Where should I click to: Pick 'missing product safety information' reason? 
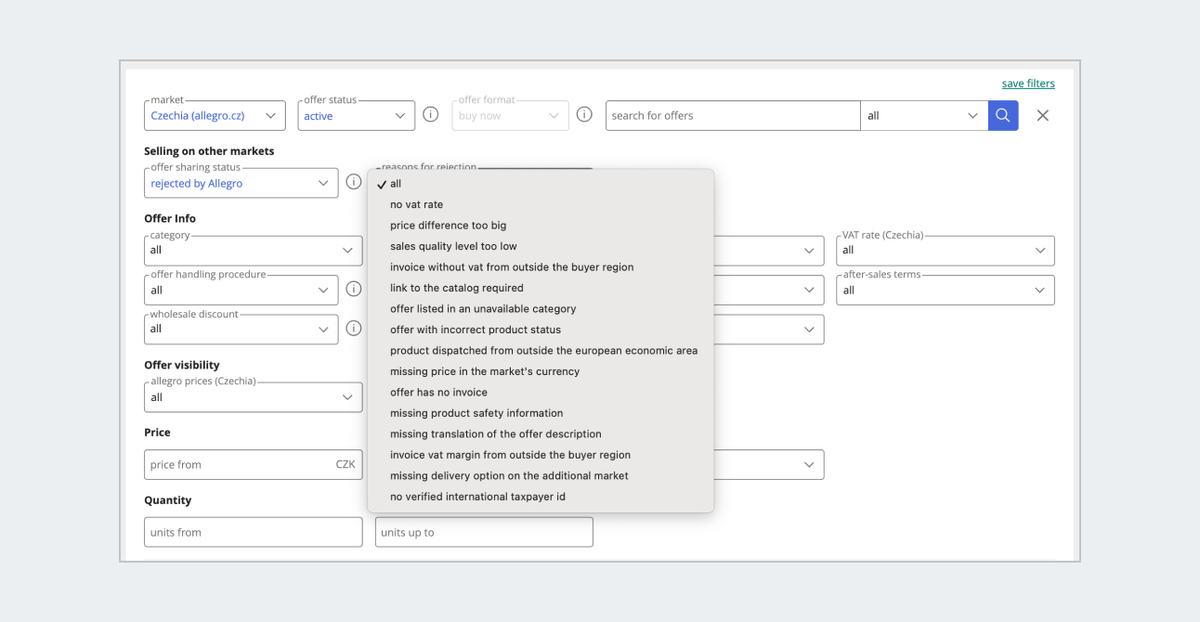[476, 413]
